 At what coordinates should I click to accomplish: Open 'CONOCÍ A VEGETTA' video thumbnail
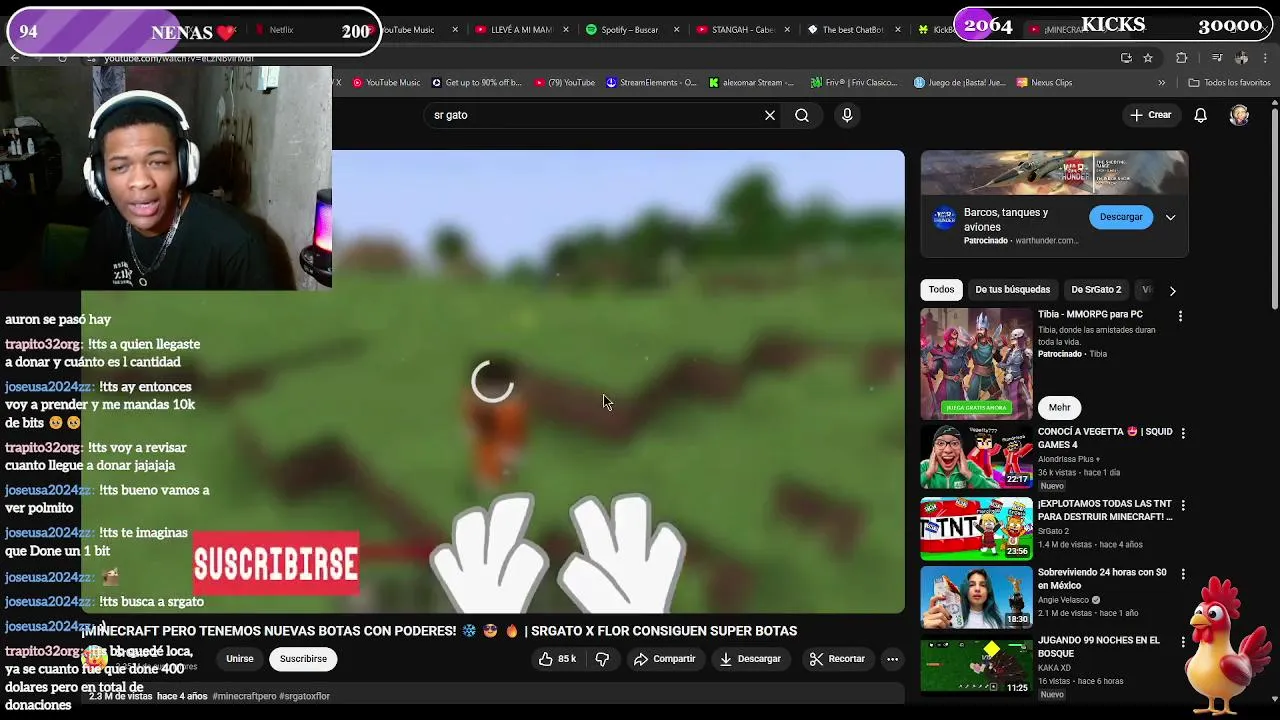pos(976,457)
